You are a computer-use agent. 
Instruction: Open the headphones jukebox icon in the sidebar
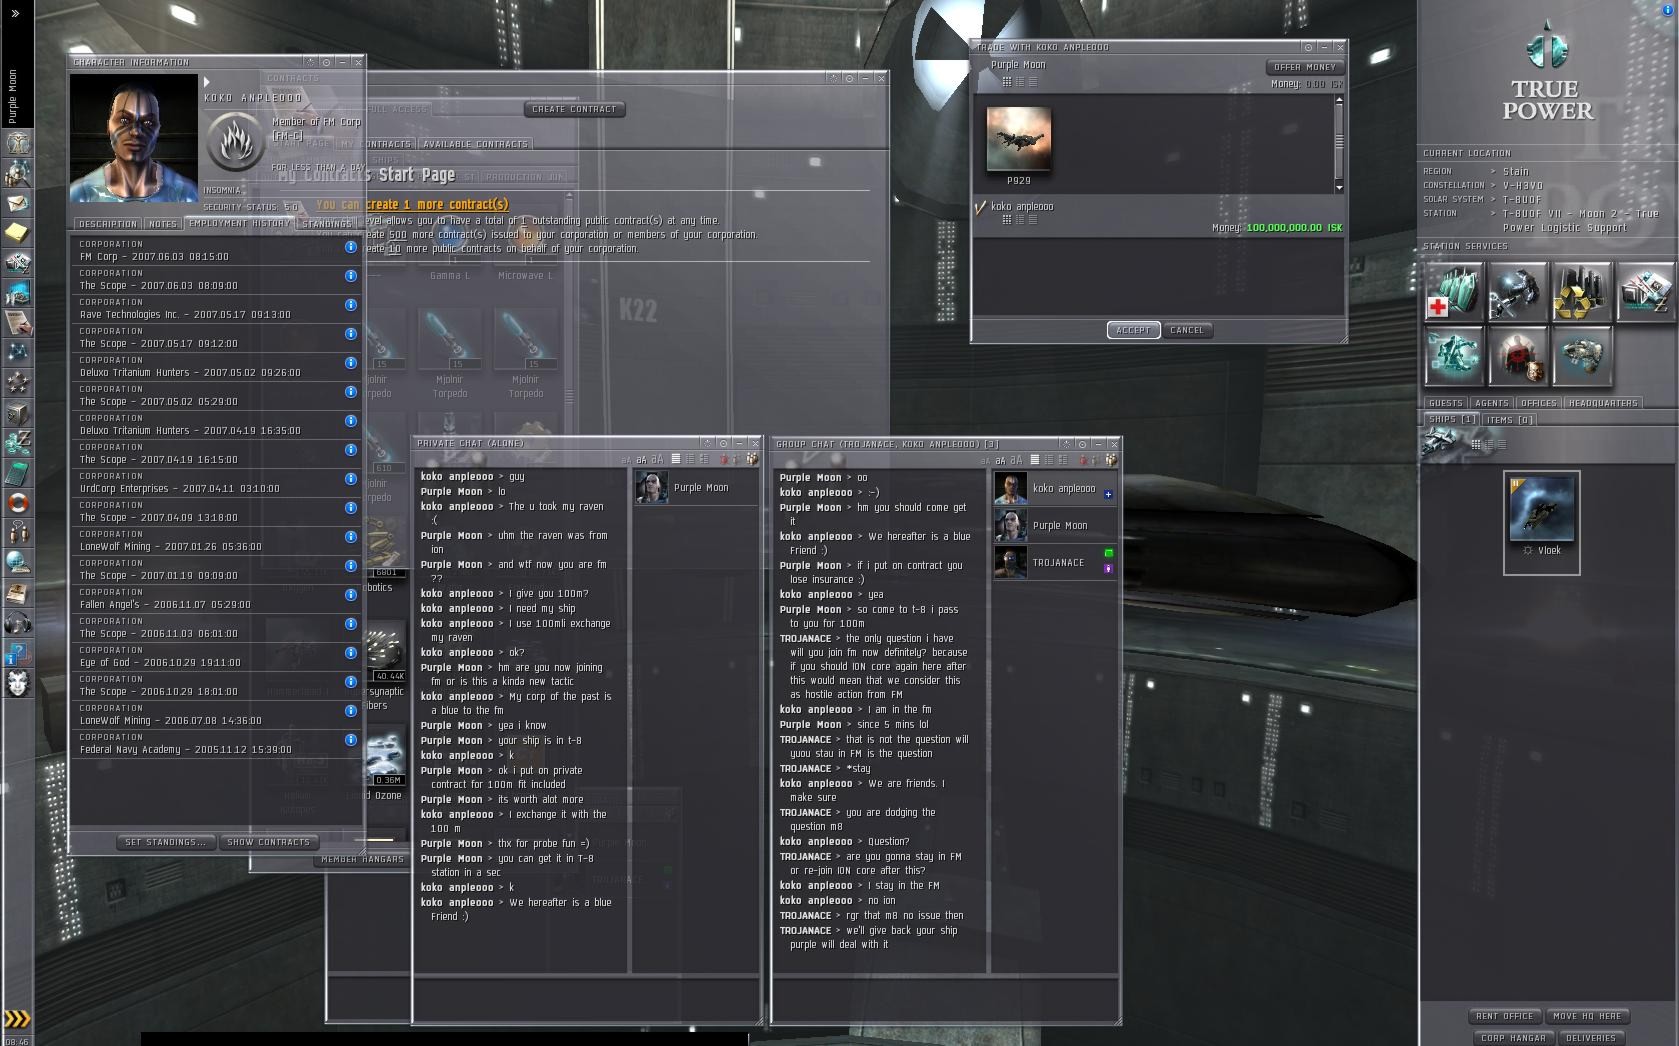(x=17, y=623)
